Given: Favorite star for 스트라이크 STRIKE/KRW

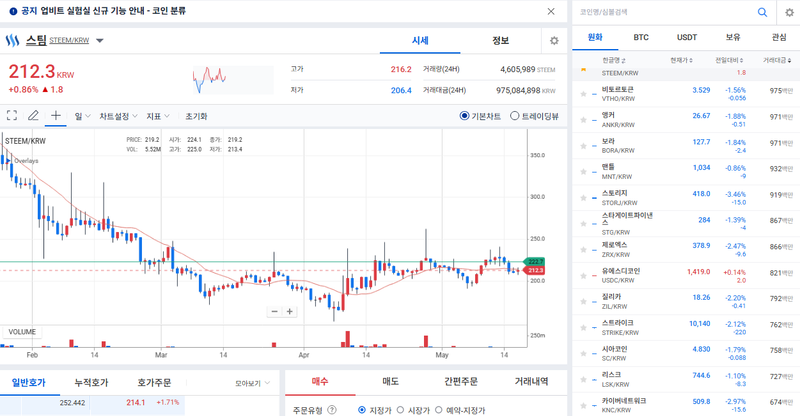Looking at the screenshot, I should pos(583,328).
